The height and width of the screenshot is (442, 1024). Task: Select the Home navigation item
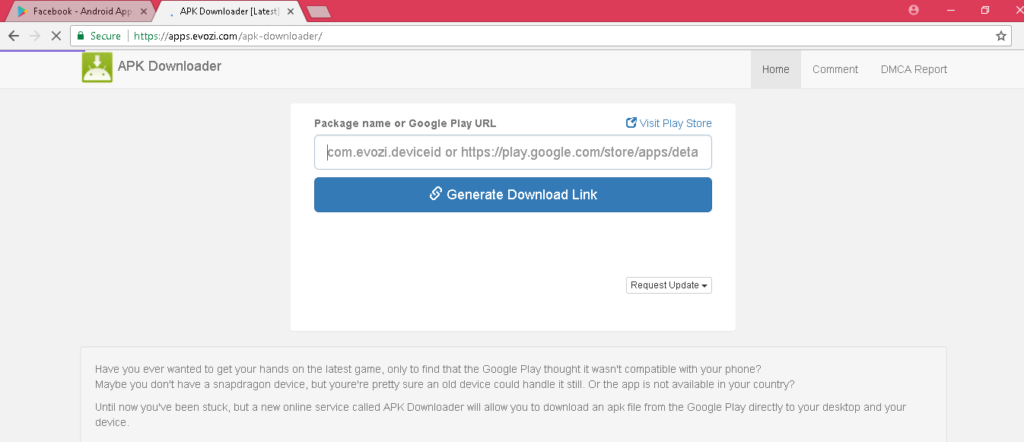click(776, 69)
